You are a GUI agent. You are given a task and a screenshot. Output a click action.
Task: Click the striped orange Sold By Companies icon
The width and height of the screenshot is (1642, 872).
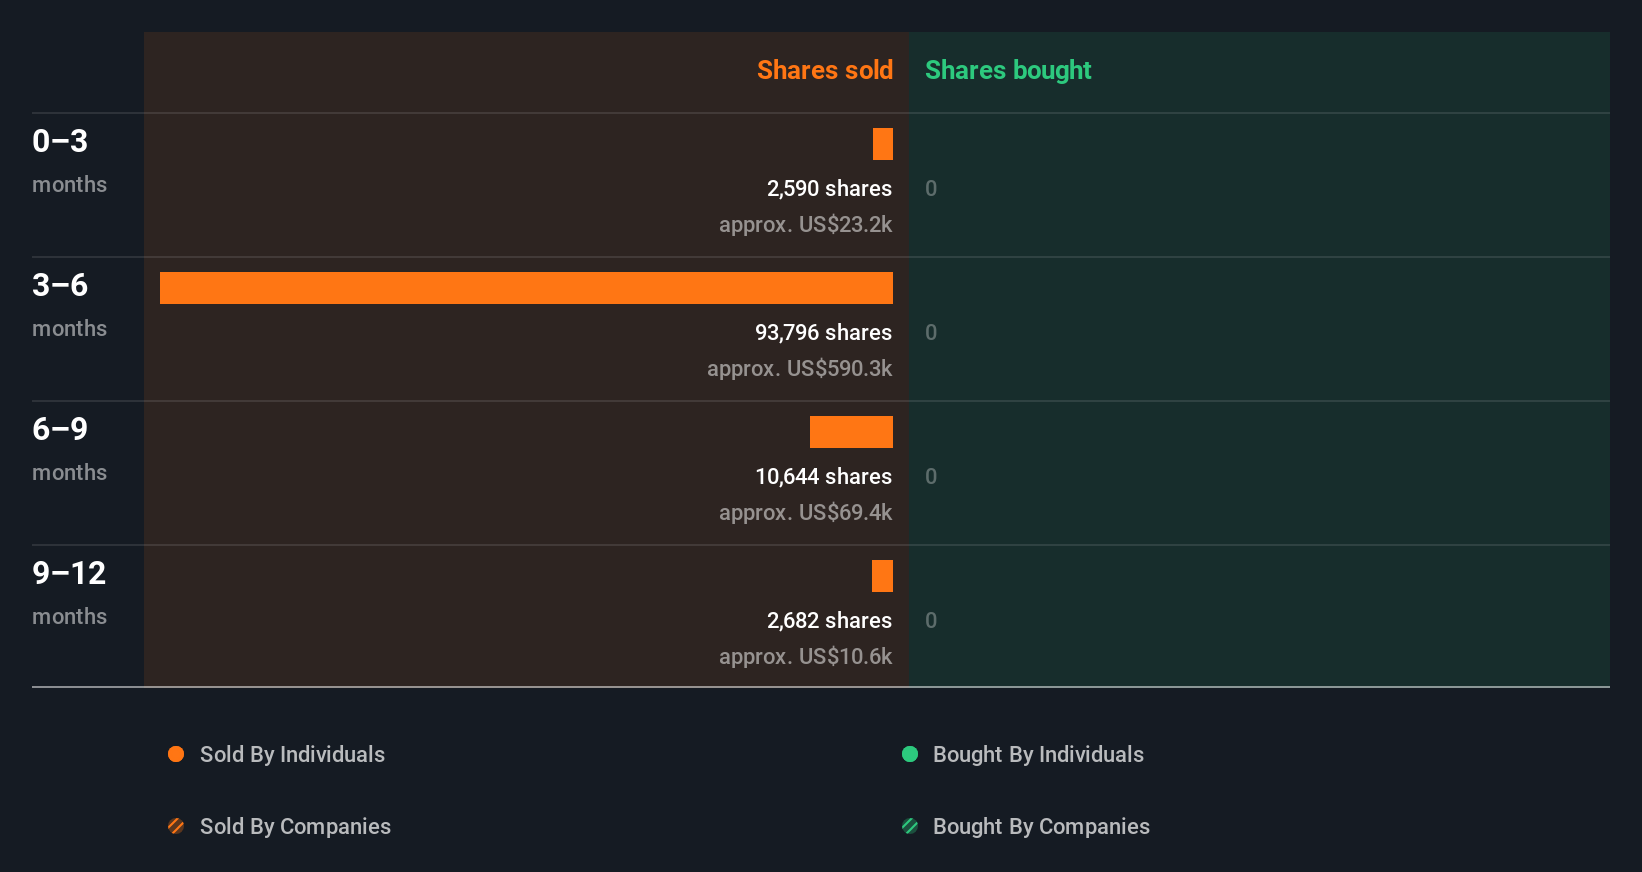(176, 826)
